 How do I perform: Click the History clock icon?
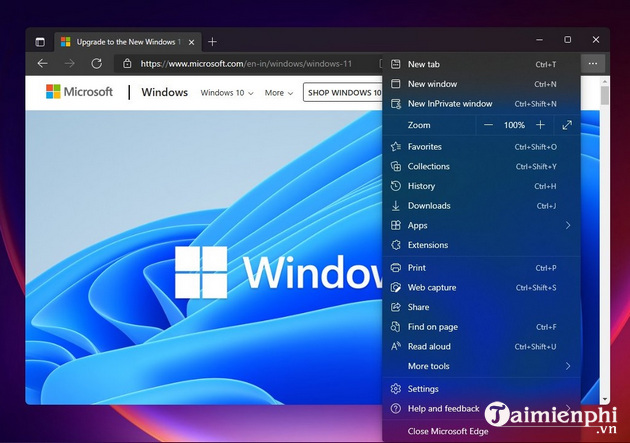(396, 186)
